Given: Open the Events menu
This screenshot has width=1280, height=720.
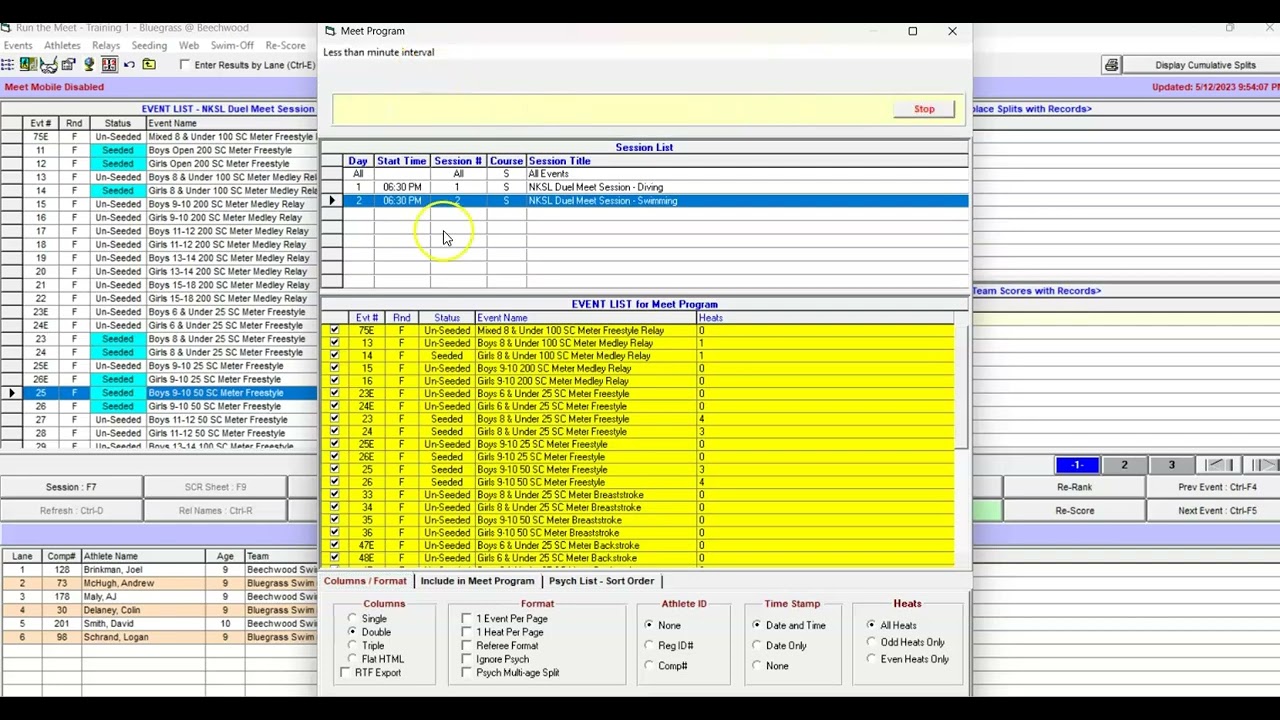Looking at the screenshot, I should coord(18,45).
